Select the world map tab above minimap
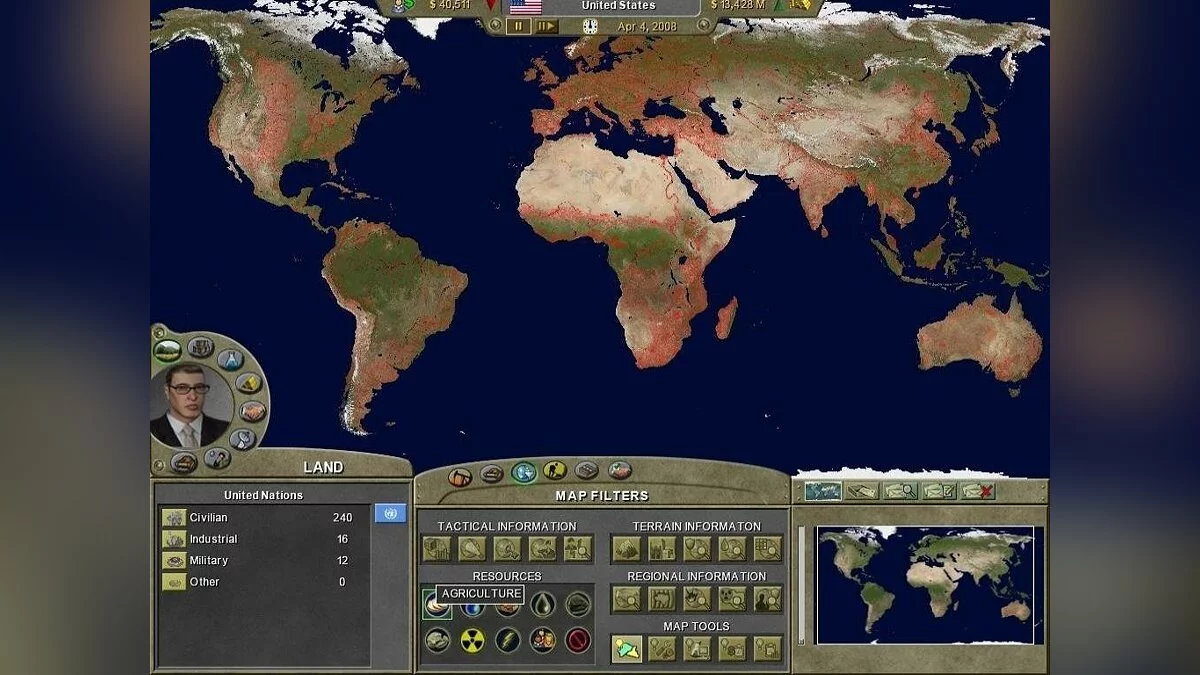Image resolution: width=1200 pixels, height=675 pixels. (x=823, y=491)
